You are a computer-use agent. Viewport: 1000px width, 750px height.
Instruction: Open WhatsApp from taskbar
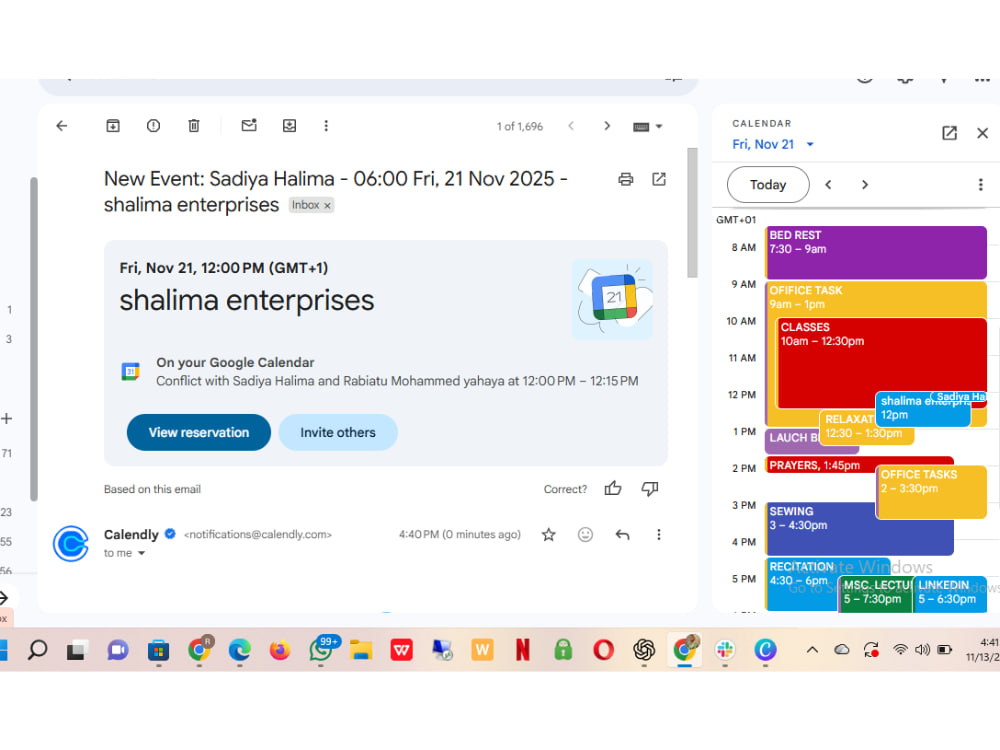[x=321, y=650]
